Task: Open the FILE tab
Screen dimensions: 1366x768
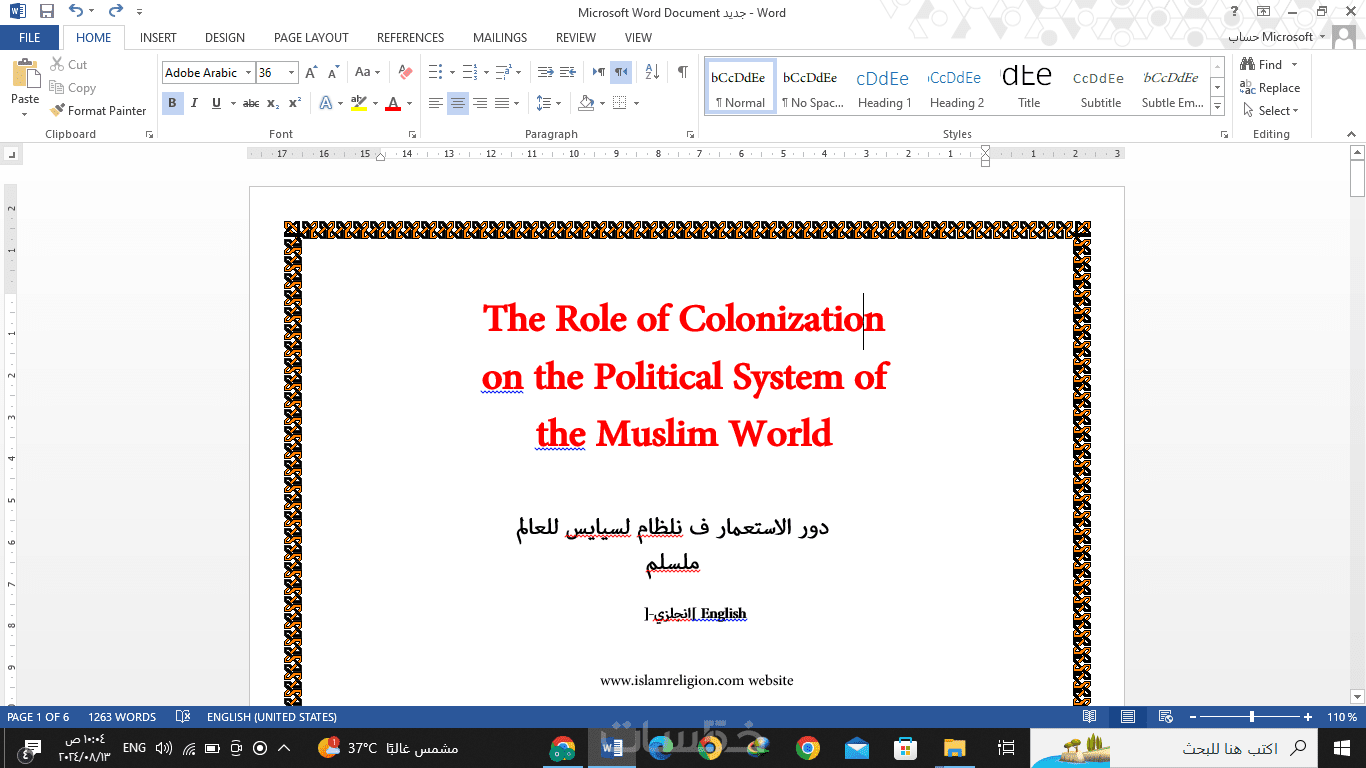Action: 30,37
